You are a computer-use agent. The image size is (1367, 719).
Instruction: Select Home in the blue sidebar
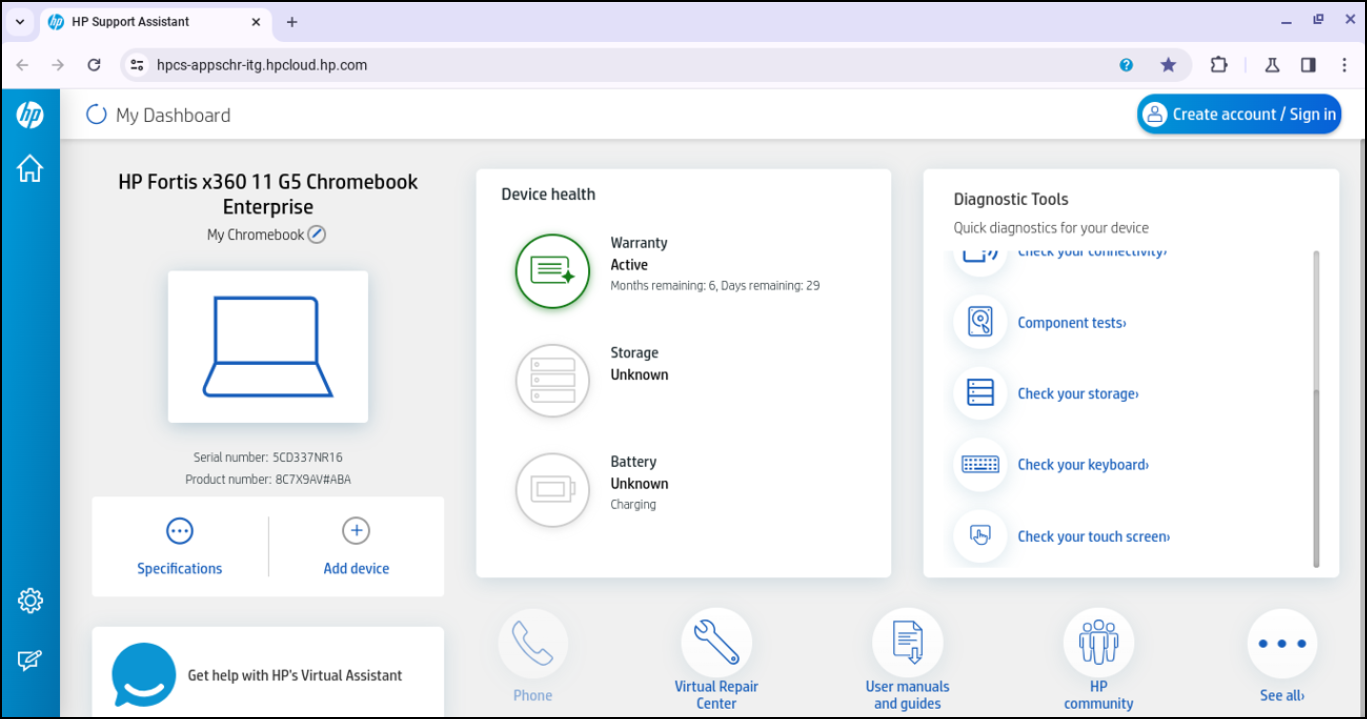[x=30, y=169]
